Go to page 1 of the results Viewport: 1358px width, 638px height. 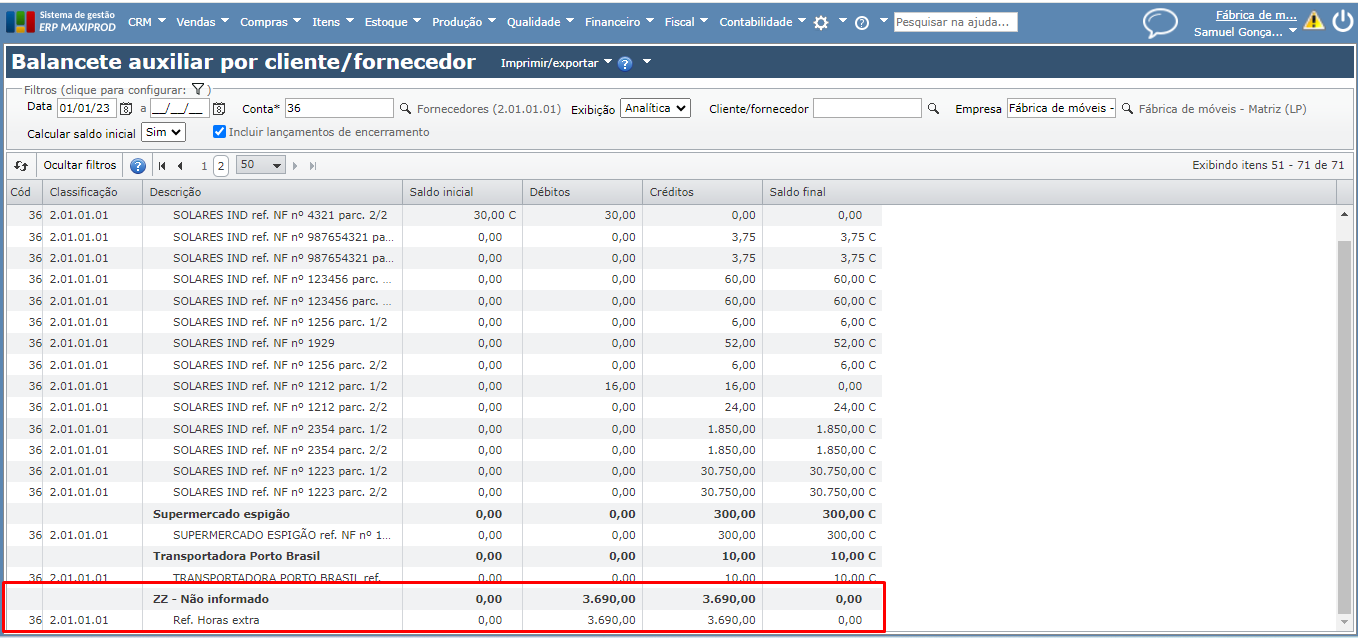tap(204, 166)
